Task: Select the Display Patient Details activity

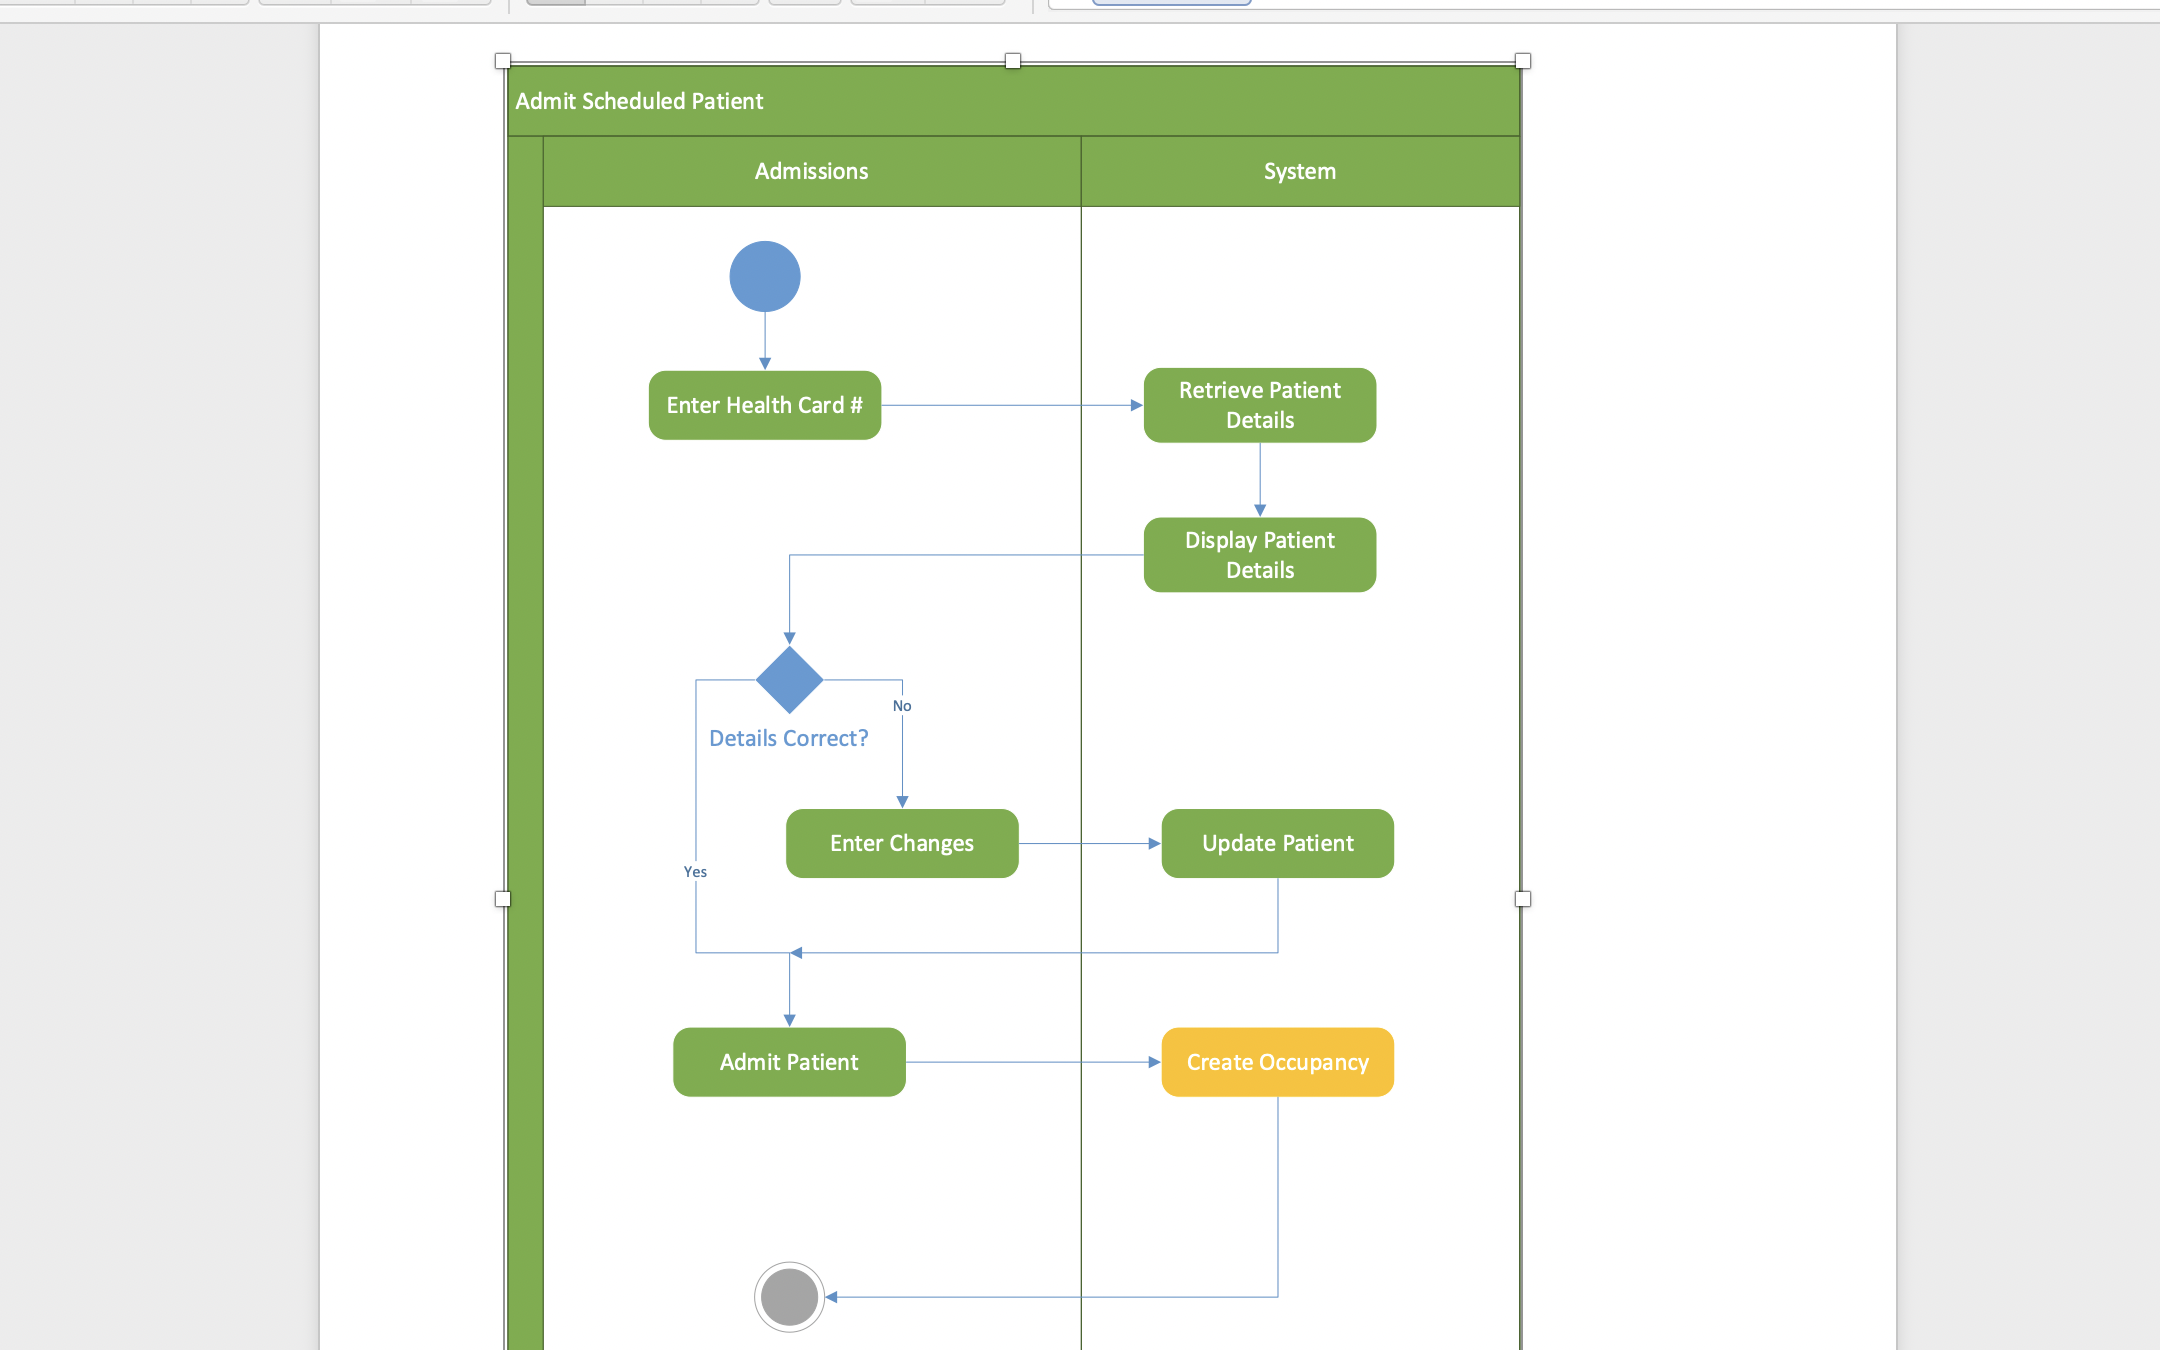Action: (x=1259, y=555)
